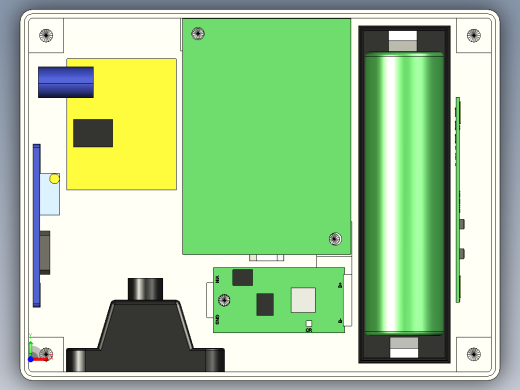Click the tiny white pad labeled OR
The image size is (520, 390).
click(x=309, y=323)
